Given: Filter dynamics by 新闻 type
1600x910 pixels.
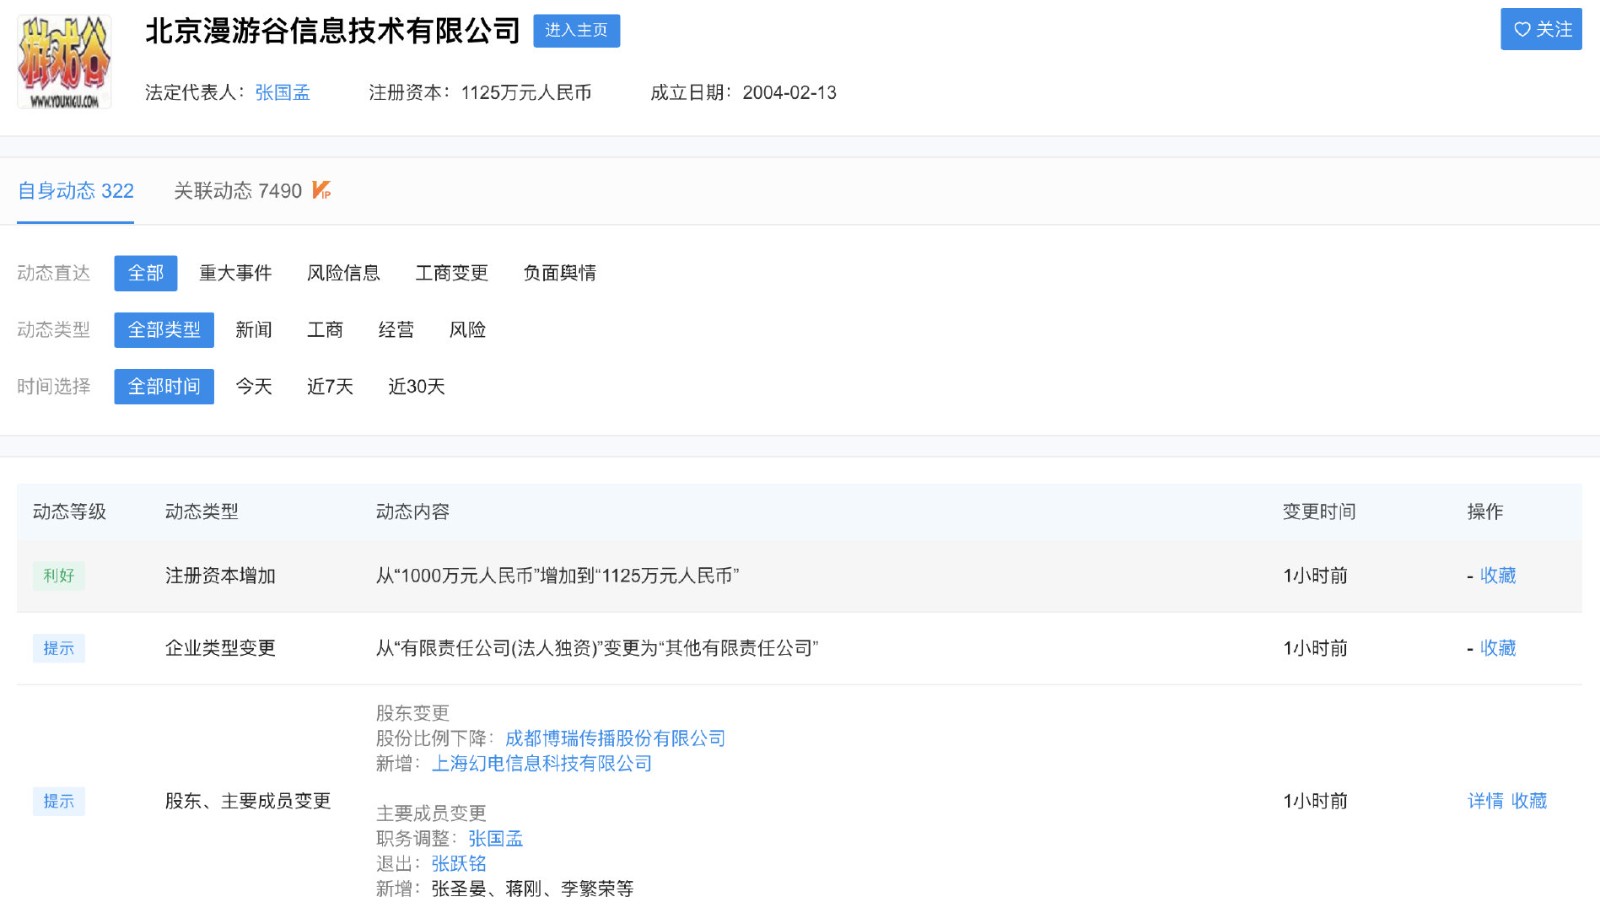Looking at the screenshot, I should 254,330.
